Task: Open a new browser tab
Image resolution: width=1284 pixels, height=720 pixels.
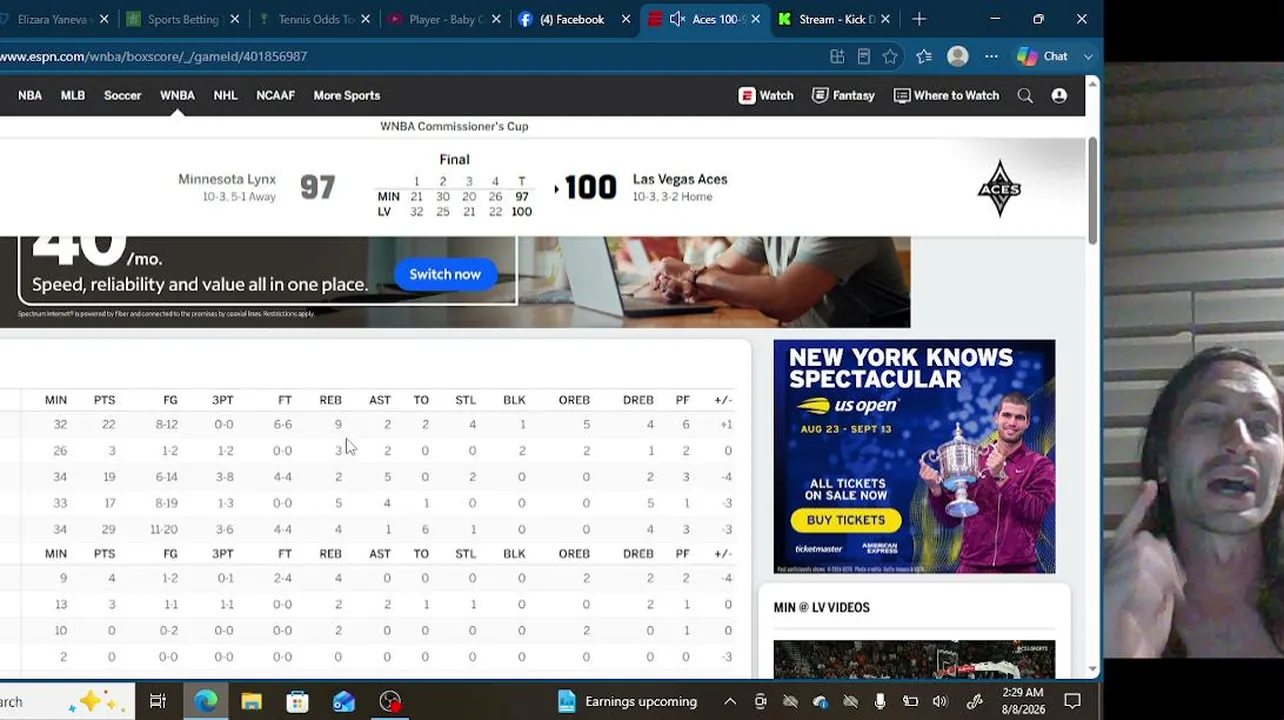Action: click(919, 19)
